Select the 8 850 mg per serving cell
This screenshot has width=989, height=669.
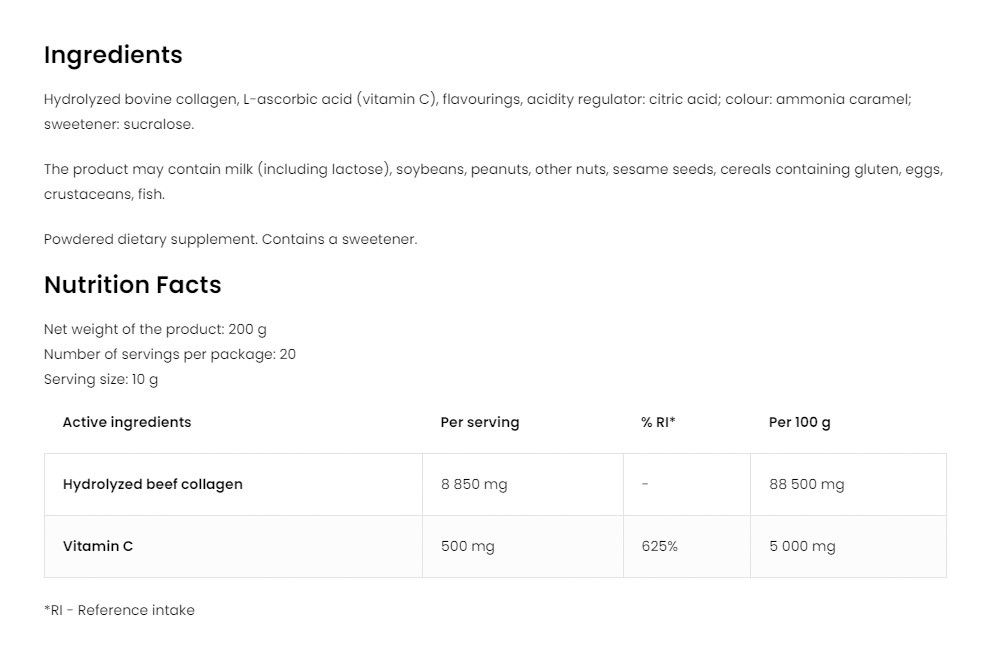click(474, 484)
